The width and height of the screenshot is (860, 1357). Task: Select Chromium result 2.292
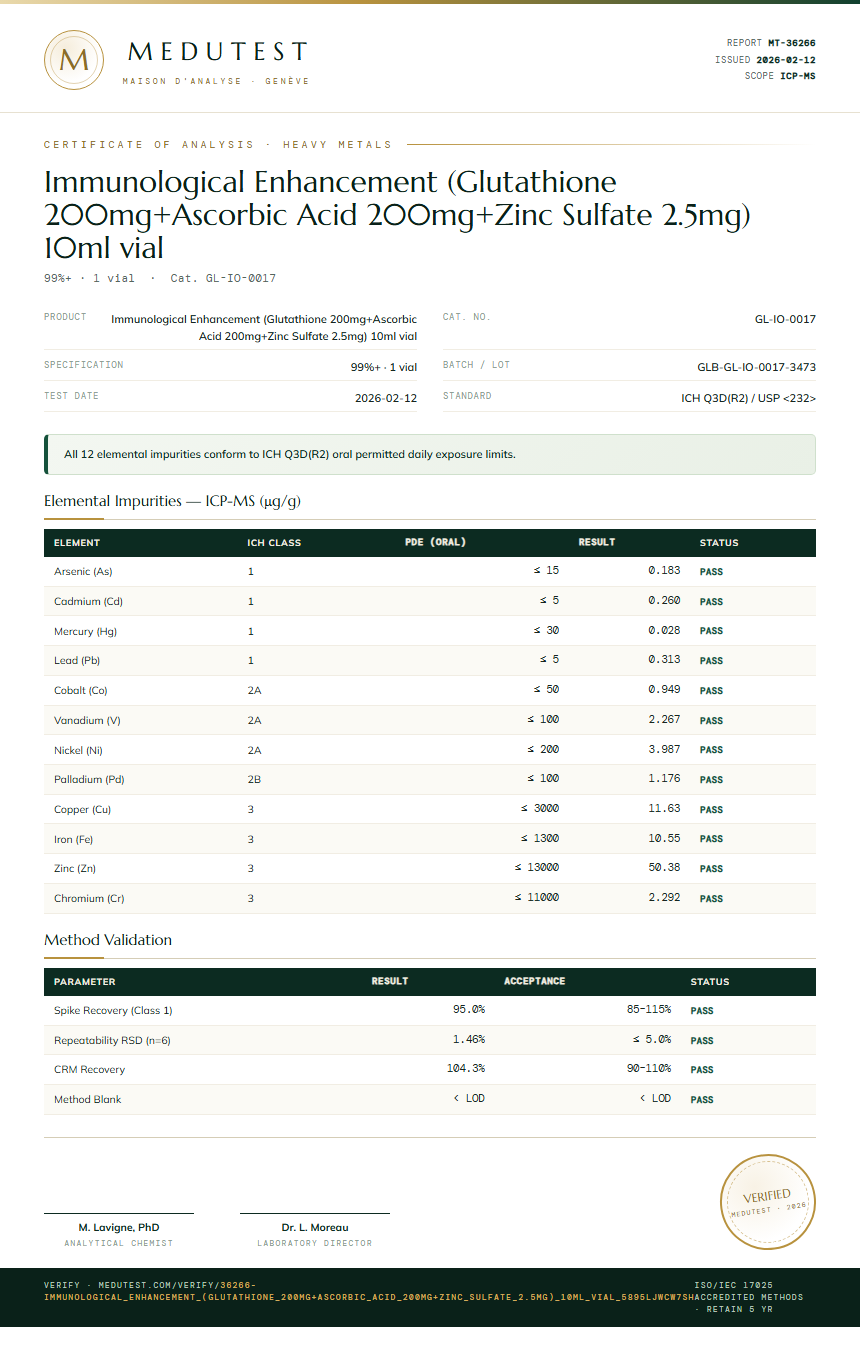(x=664, y=898)
